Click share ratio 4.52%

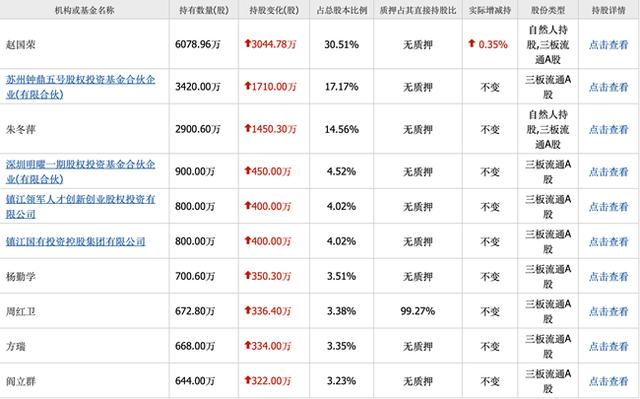342,171
